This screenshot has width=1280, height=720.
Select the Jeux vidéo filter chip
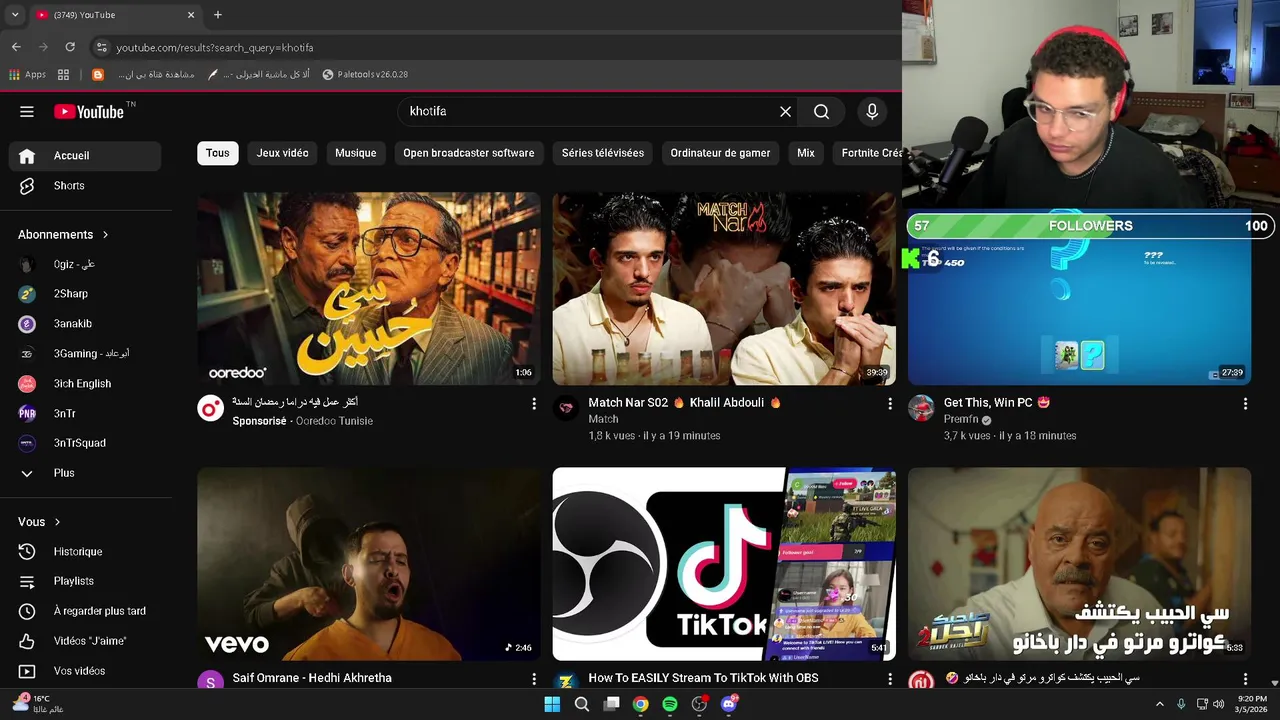[282, 153]
